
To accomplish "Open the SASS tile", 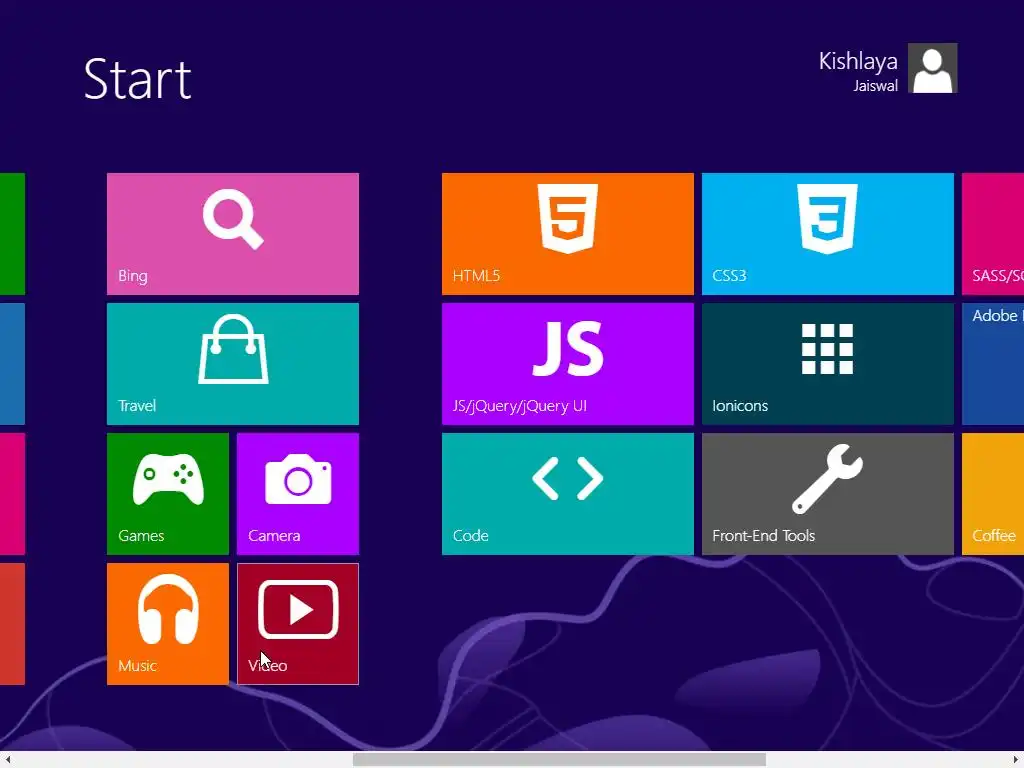I will click(x=993, y=234).
